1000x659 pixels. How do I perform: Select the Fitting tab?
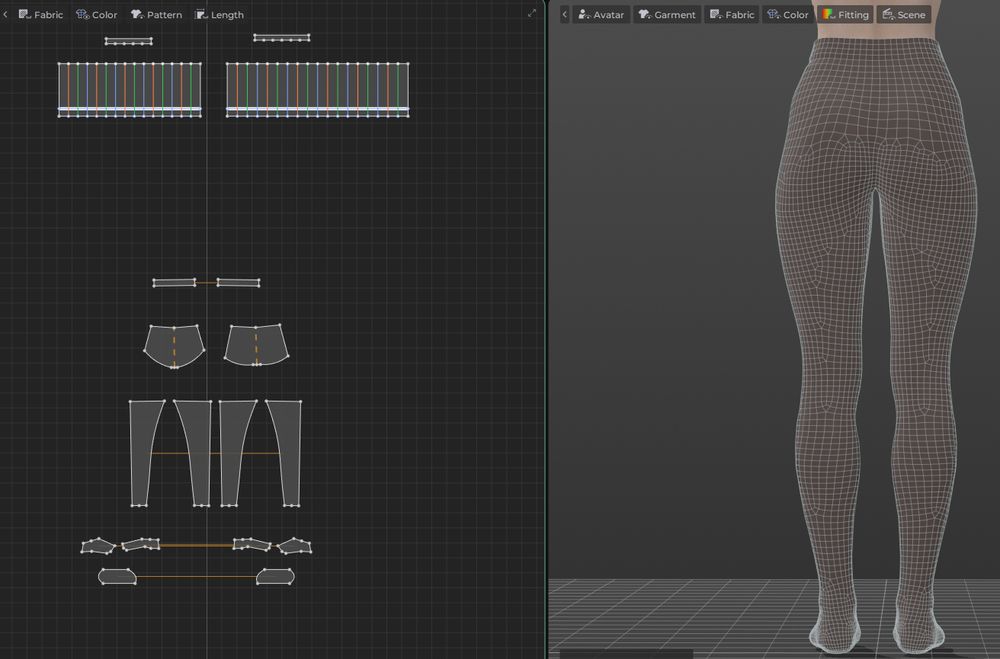click(846, 14)
